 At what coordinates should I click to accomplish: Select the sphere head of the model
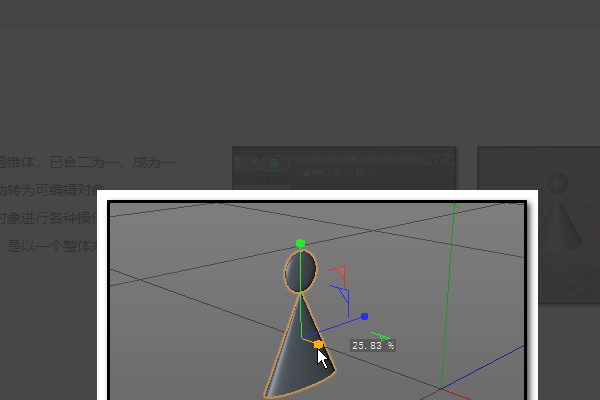tap(300, 271)
